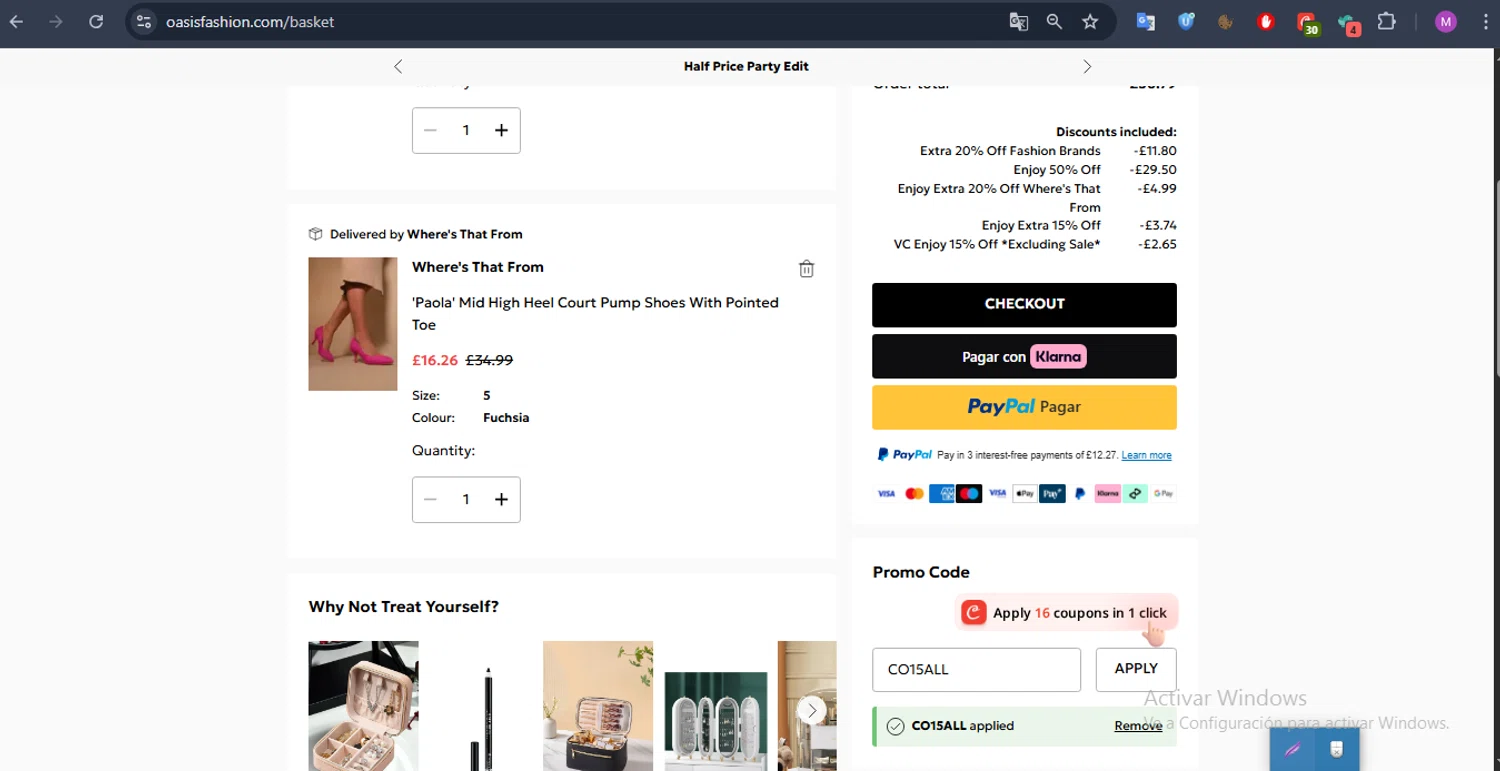Viewport: 1500px width, 771px height.
Task: Open the M profile avatar
Action: 1445,21
